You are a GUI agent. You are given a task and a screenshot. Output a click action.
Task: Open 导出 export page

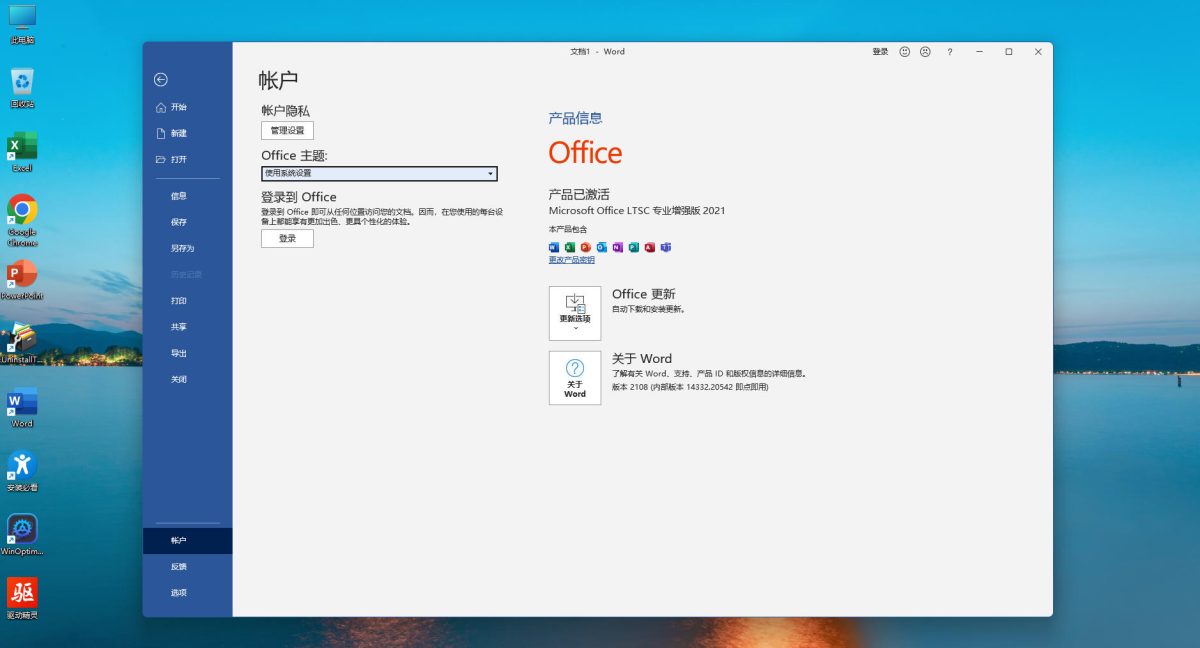(x=187, y=353)
